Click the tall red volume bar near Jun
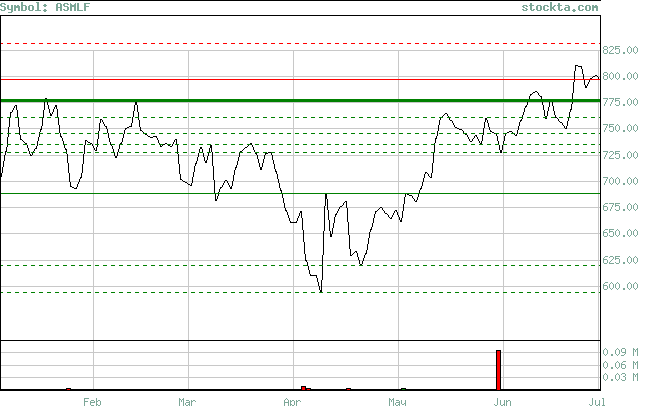The height and width of the screenshot is (406, 655). pos(498,370)
